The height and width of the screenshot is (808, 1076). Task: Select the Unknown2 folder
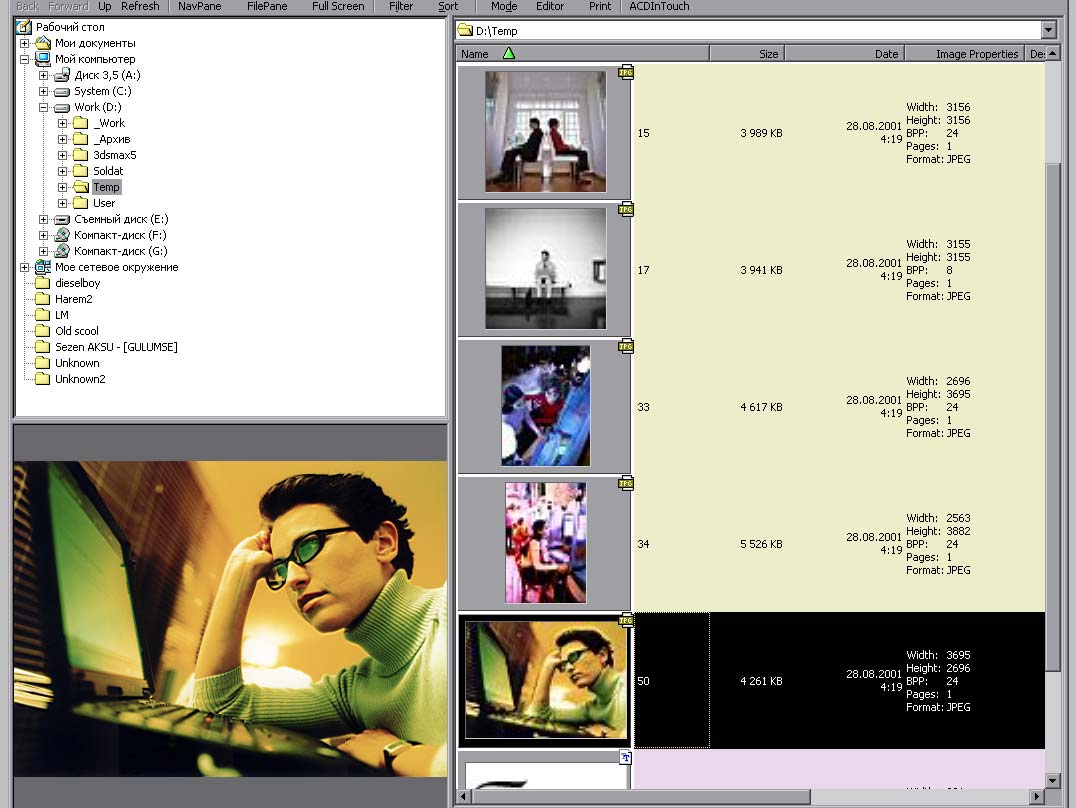tap(80, 379)
